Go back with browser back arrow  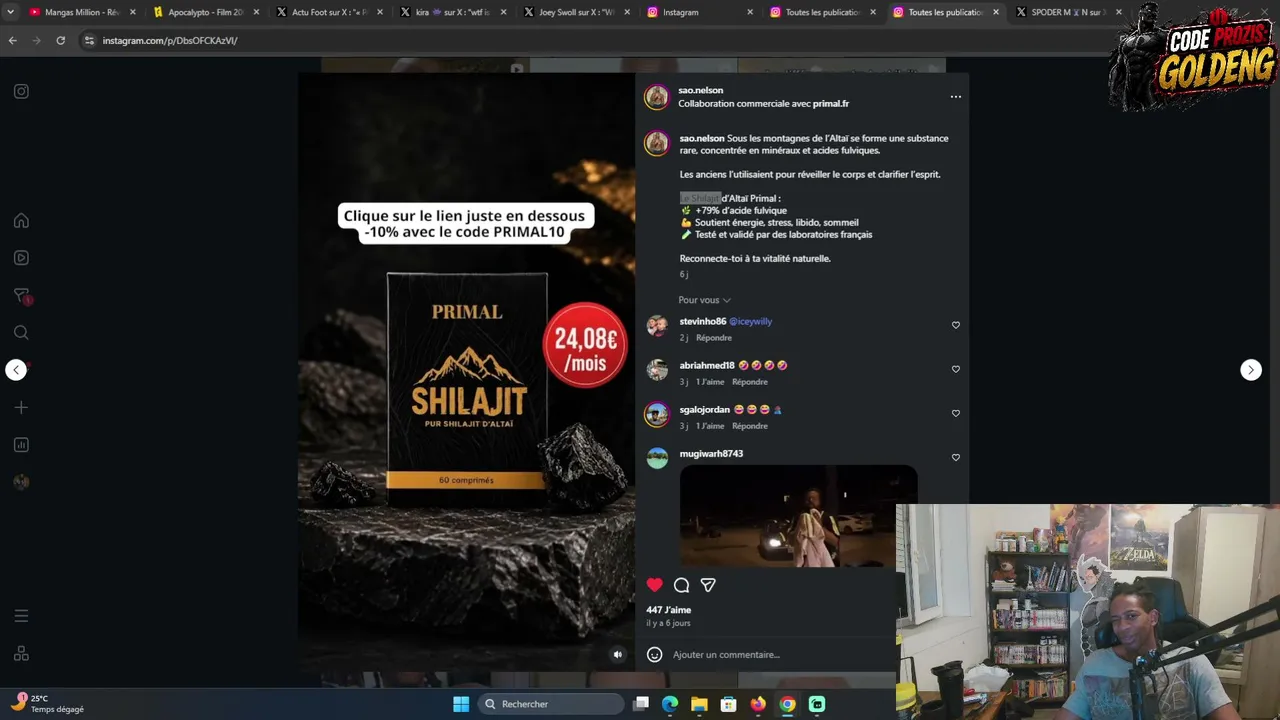tap(13, 40)
